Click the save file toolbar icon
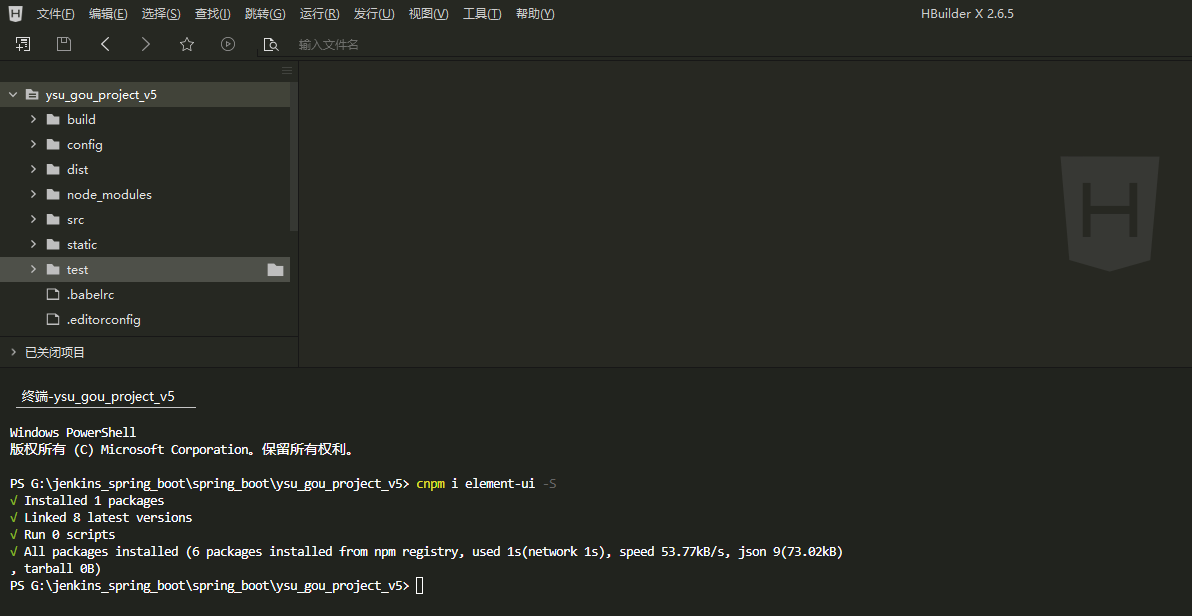The height and width of the screenshot is (616, 1192). [64, 44]
